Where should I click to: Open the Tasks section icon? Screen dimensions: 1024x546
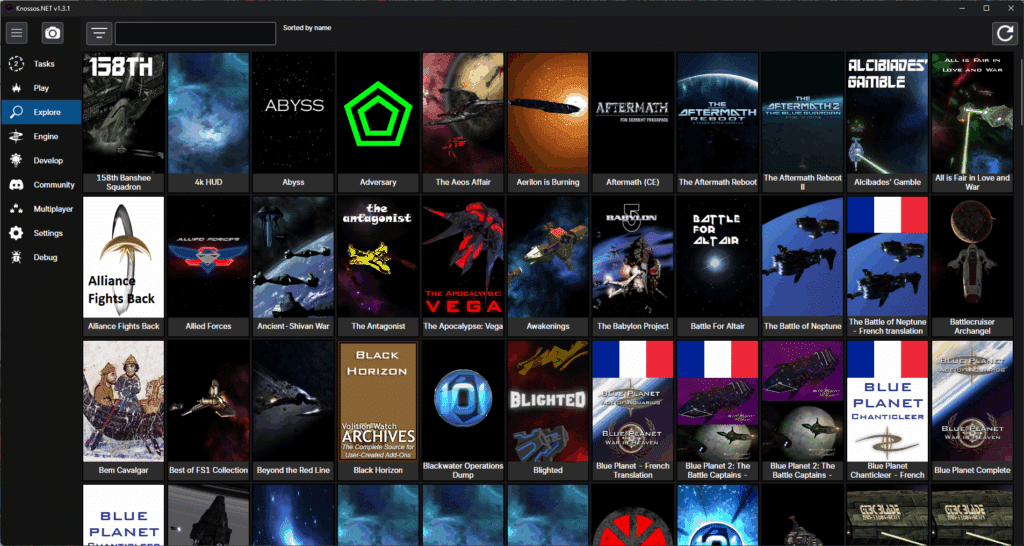pos(16,64)
